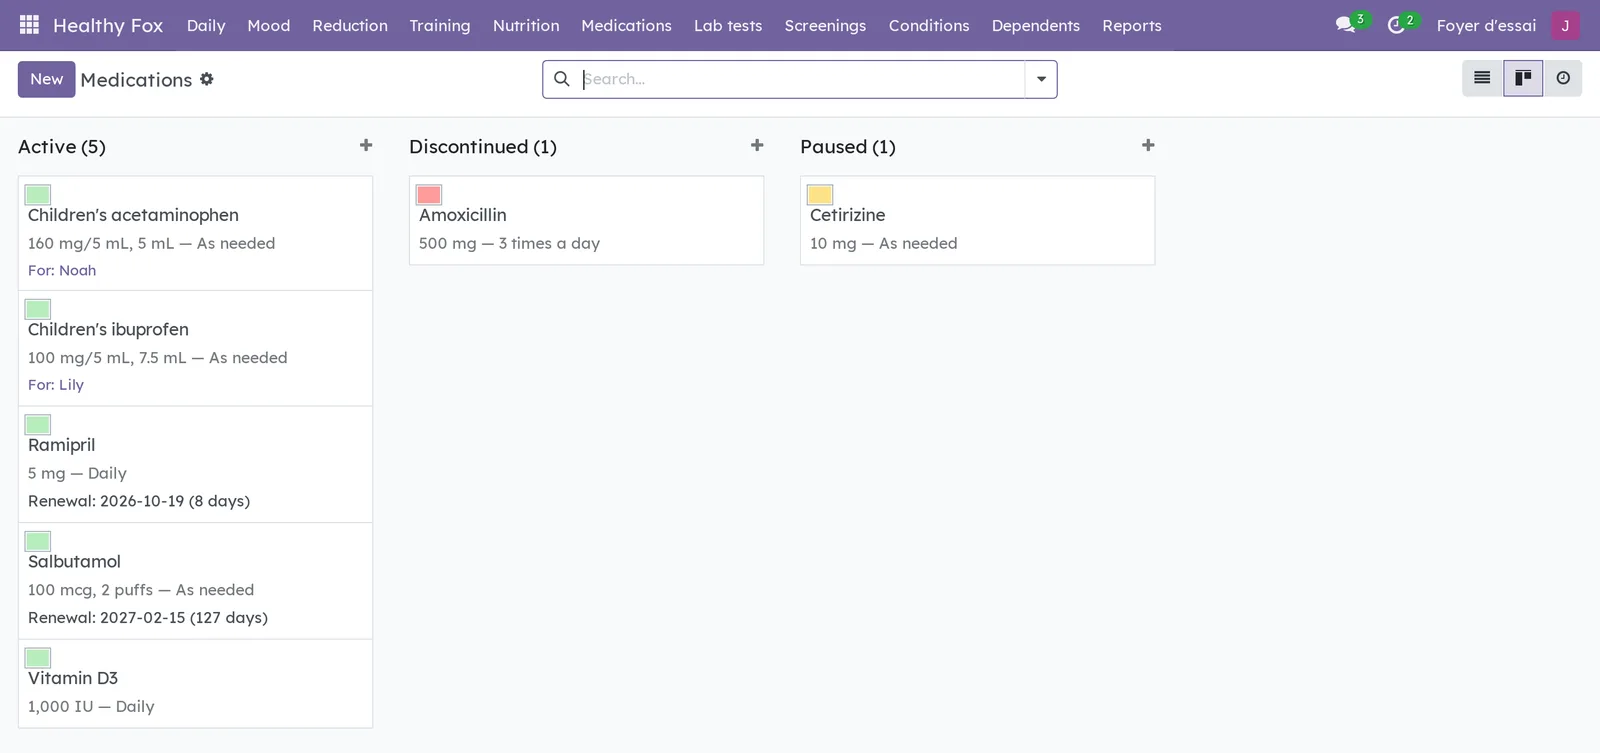
Task: Click green color swatch on Salbutamol card
Action: pyautogui.click(x=38, y=541)
